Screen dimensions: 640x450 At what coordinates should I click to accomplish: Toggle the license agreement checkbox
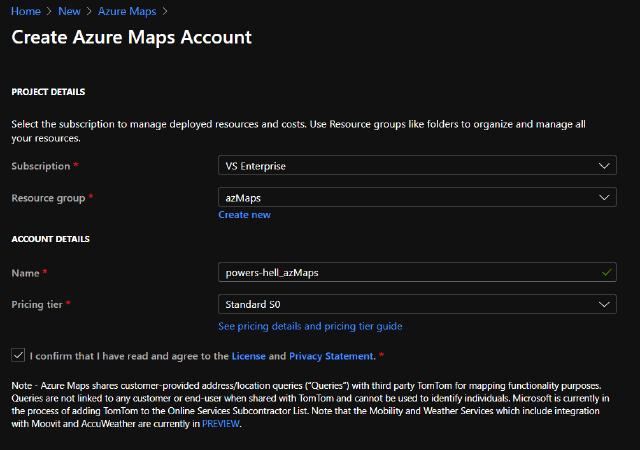point(18,355)
